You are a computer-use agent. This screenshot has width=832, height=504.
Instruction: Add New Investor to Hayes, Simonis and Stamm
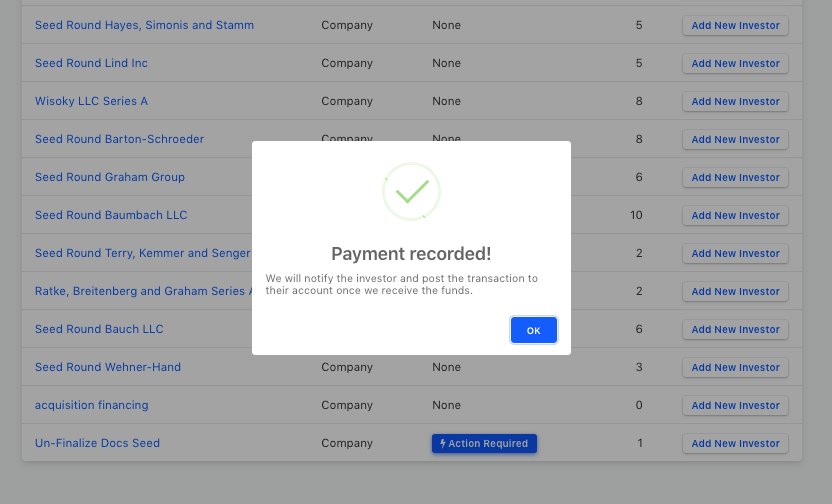click(x=735, y=25)
